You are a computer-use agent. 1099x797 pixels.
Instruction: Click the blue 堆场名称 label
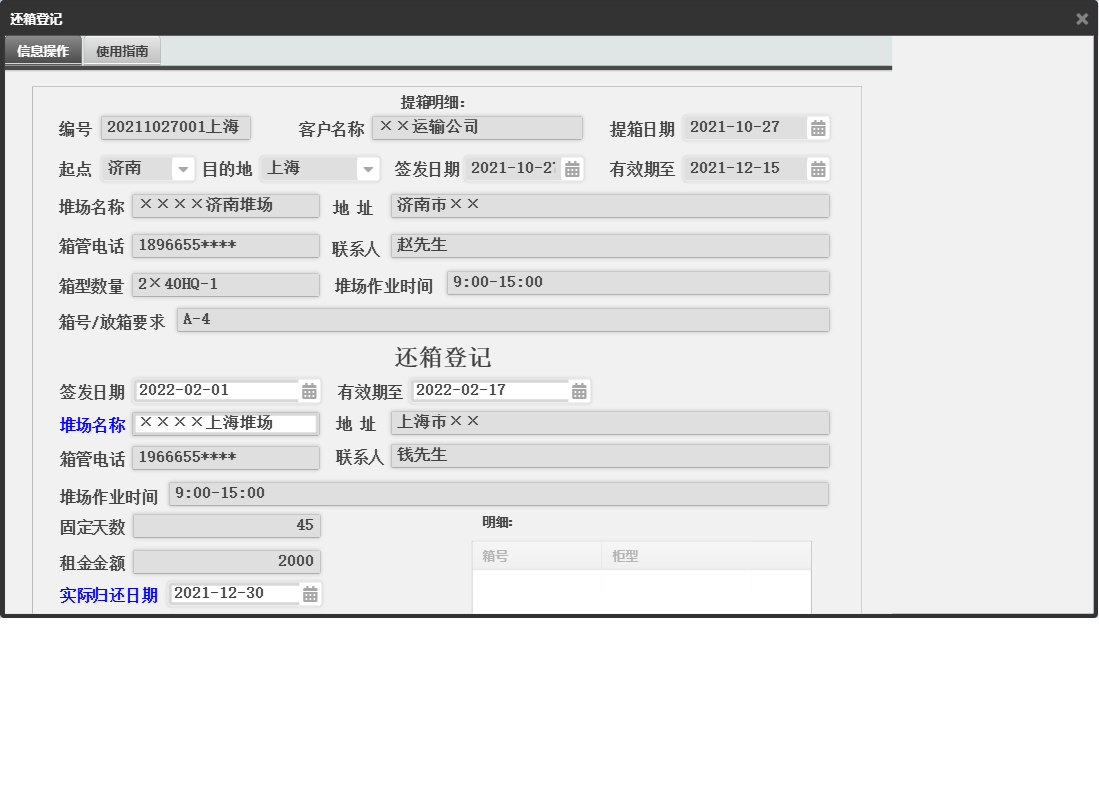point(91,424)
